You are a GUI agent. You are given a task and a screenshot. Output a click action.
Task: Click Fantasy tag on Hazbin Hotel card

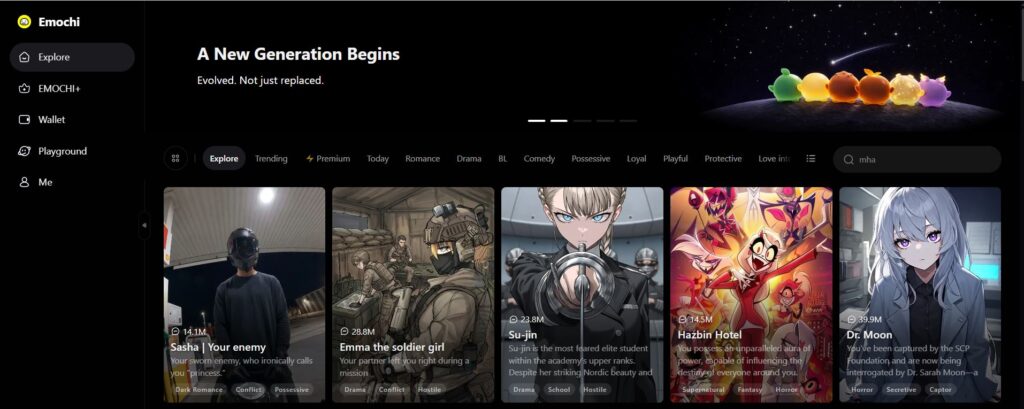750,389
